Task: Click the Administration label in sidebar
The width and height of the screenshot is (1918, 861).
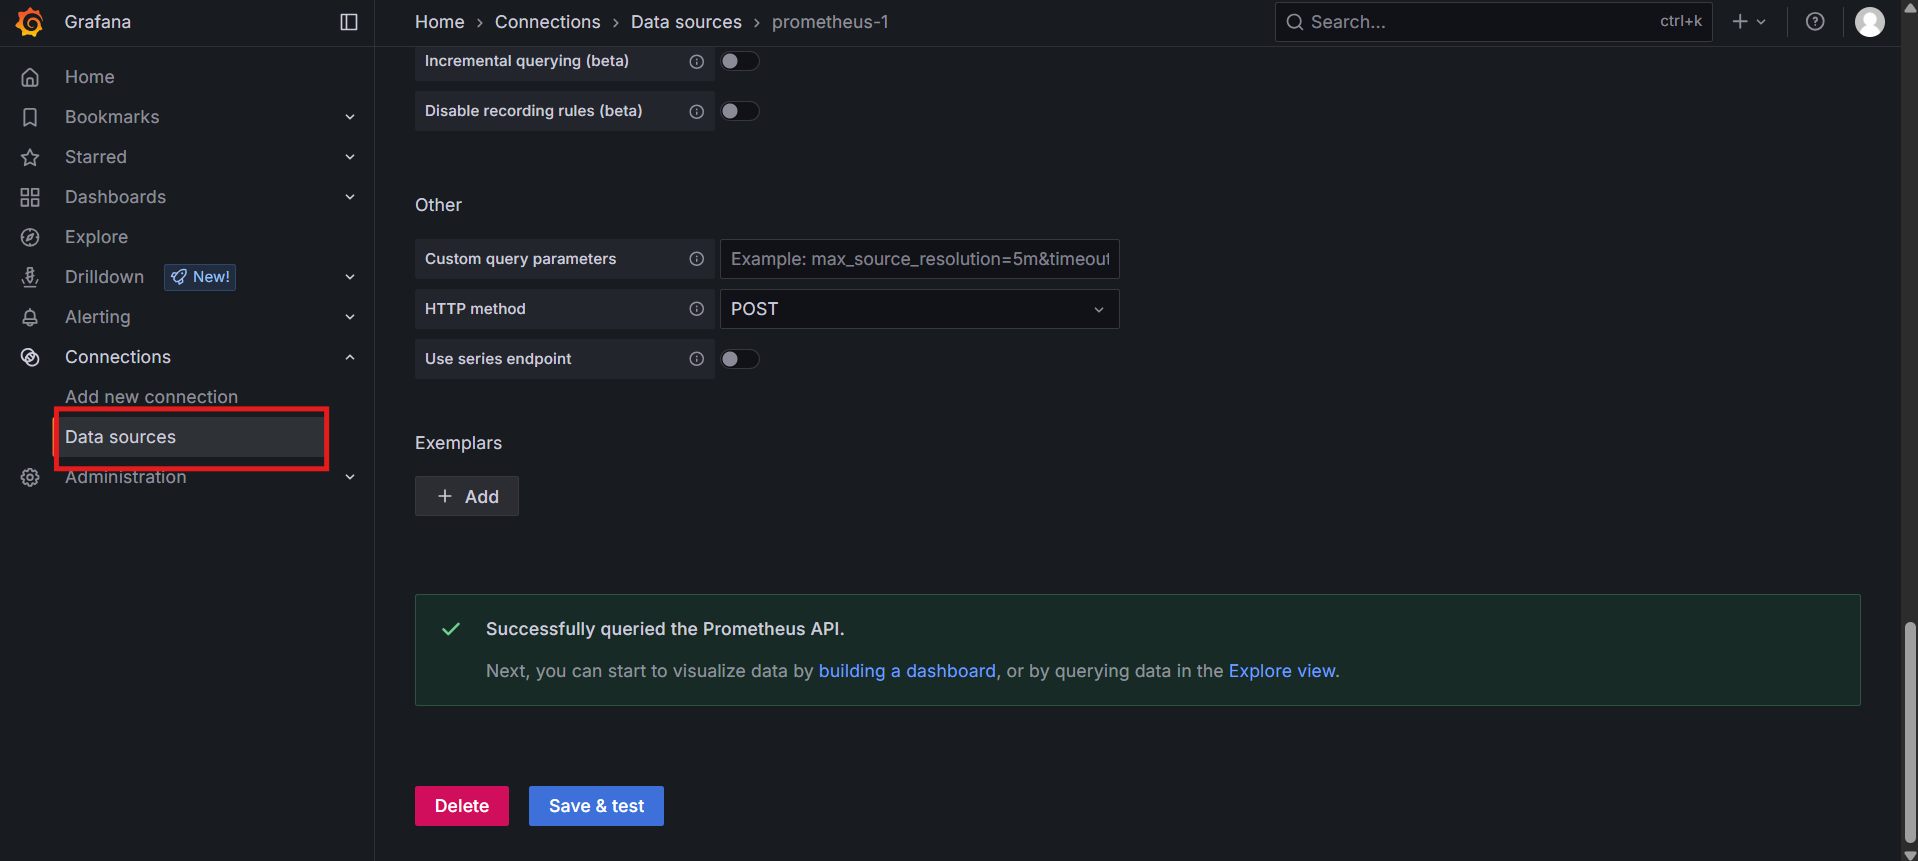Action: 125,477
